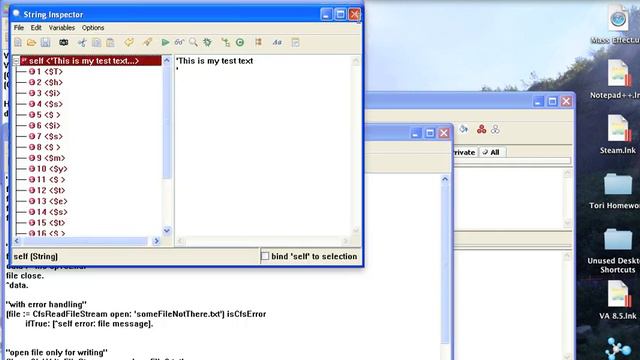The image size is (640, 360).
Task: Maximize the String Inspector window
Action: click(x=340, y=14)
